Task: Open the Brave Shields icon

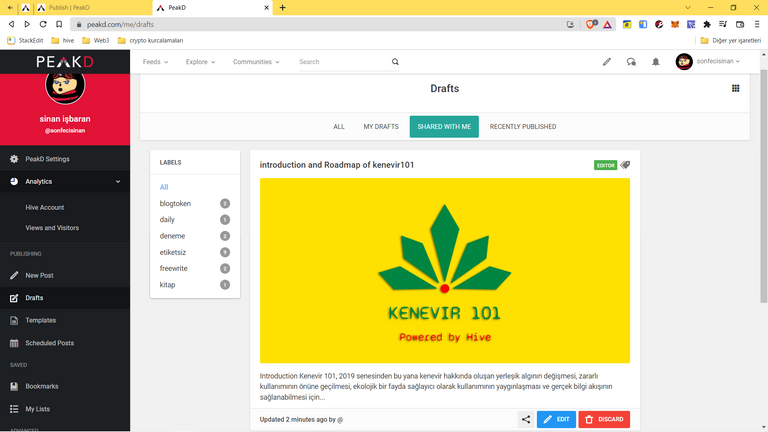Action: (591, 24)
